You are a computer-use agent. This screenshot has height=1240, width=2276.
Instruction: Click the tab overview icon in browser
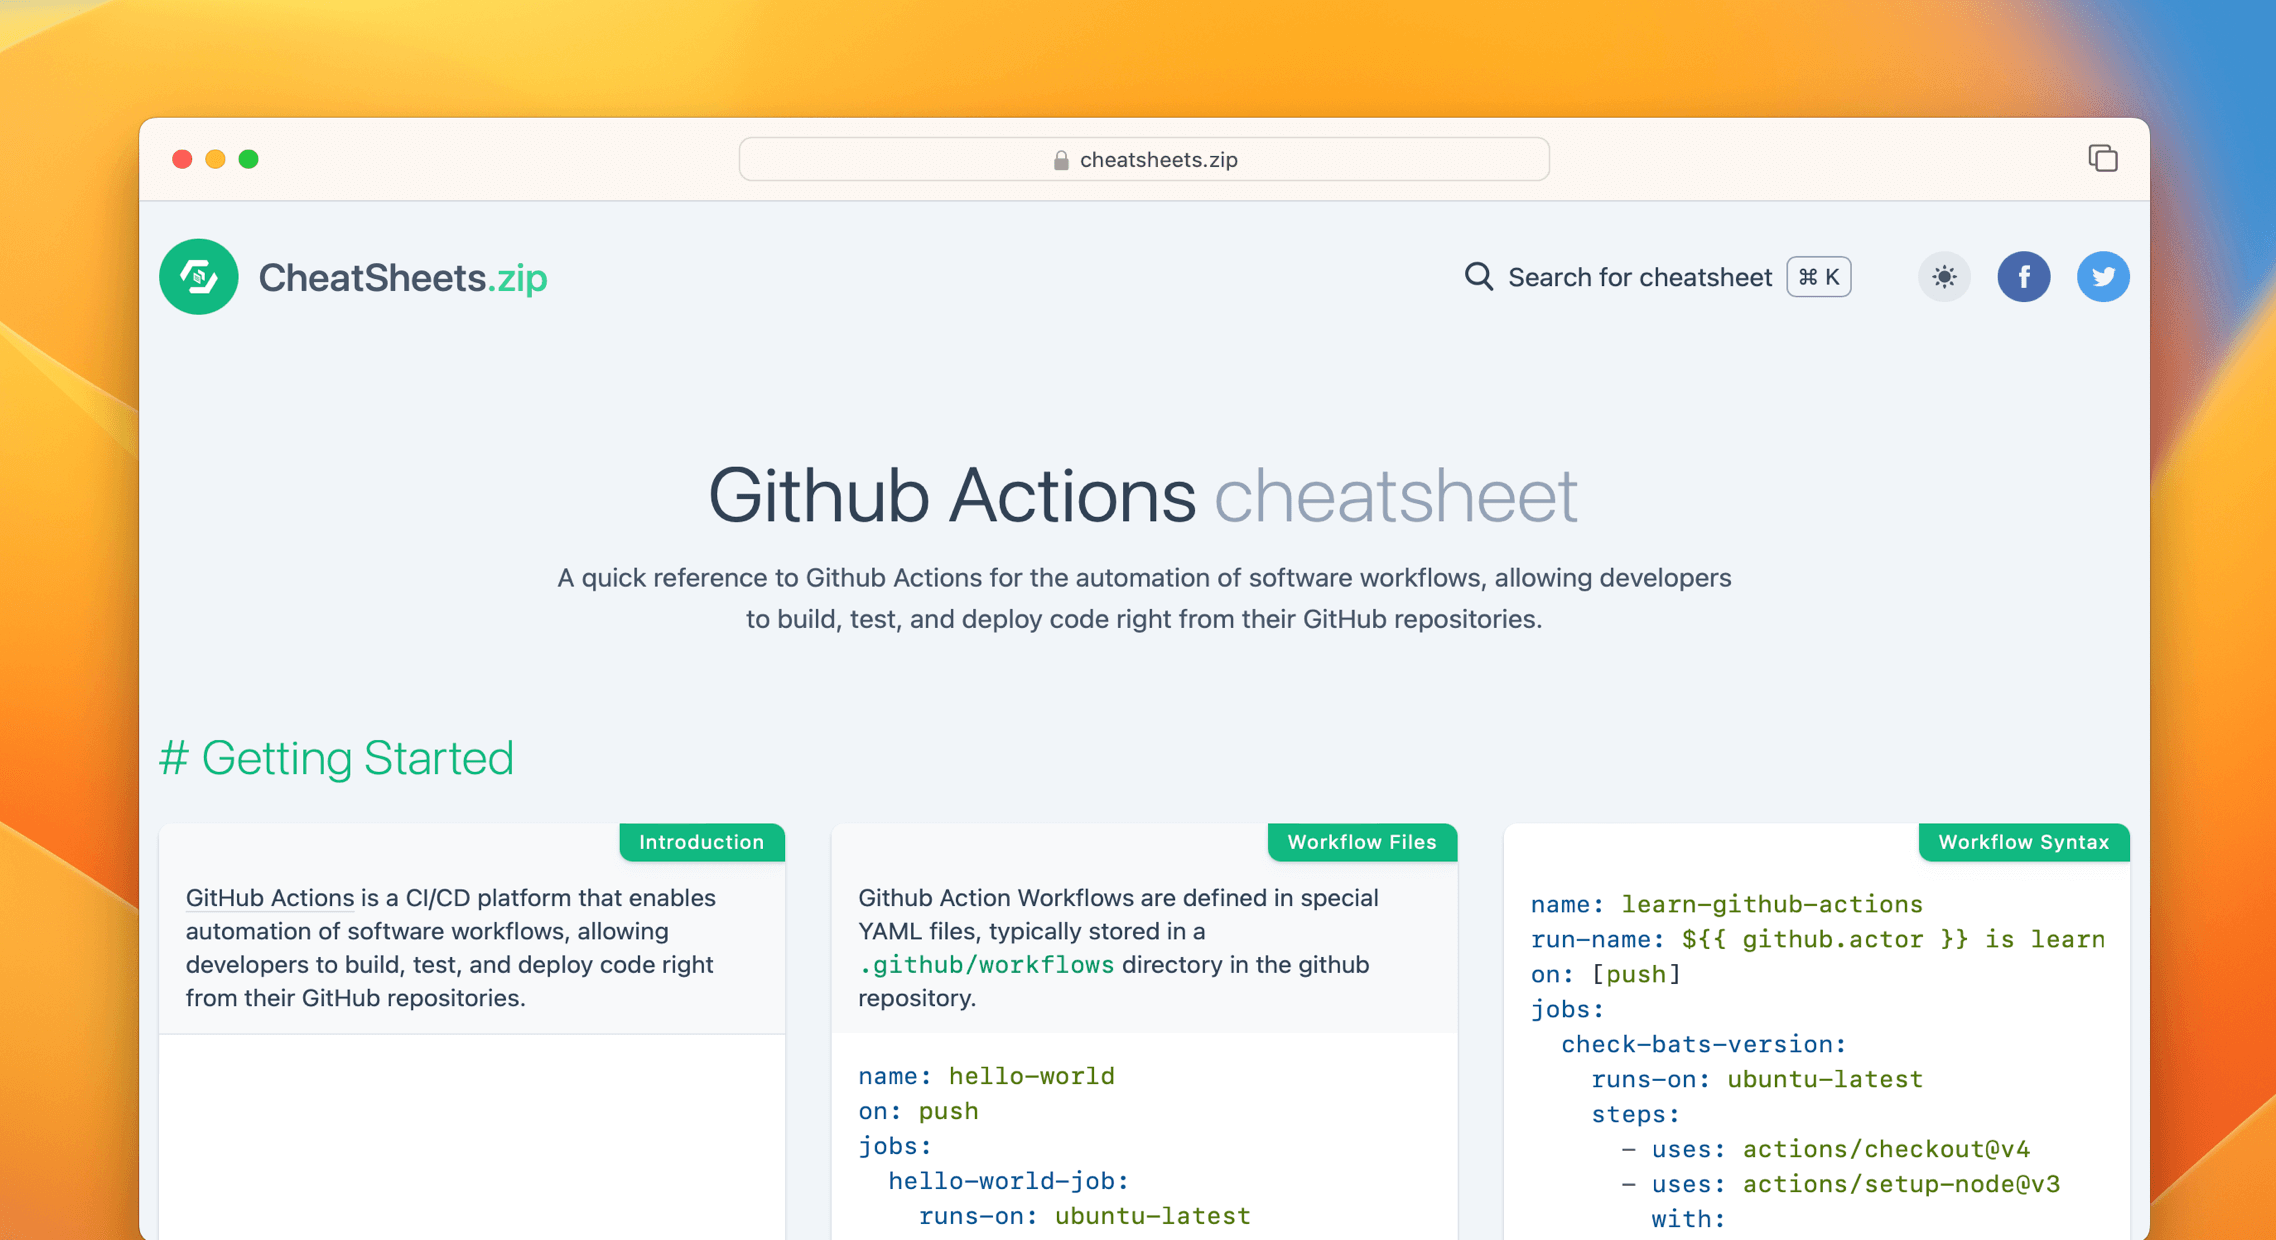tap(2102, 159)
